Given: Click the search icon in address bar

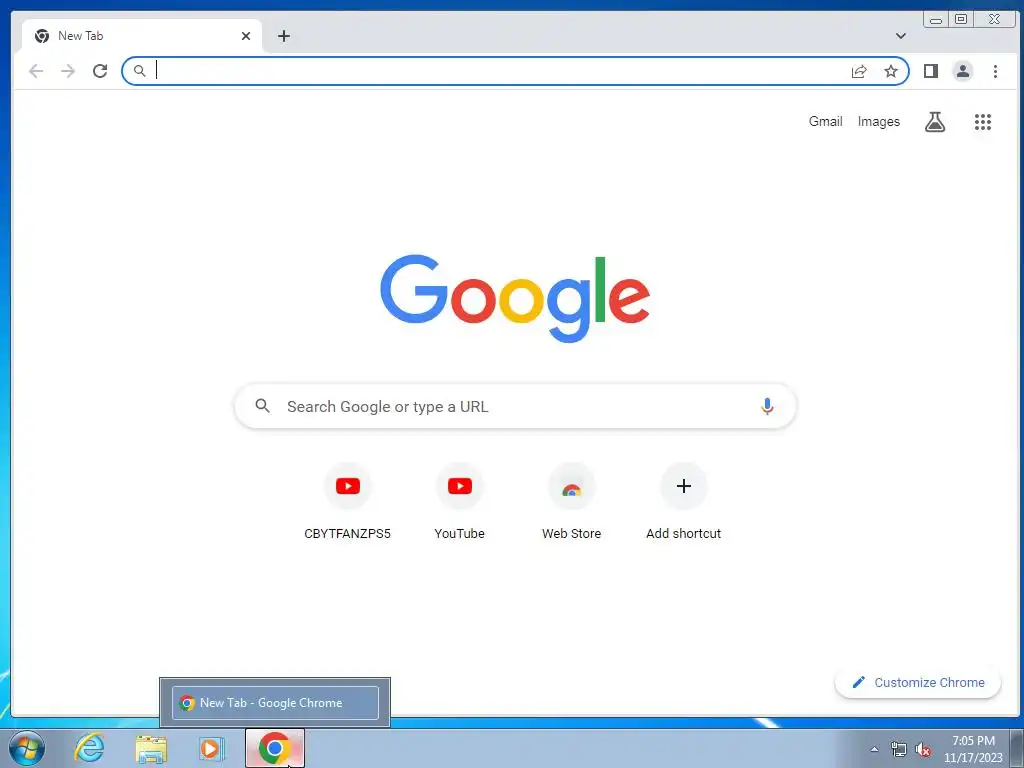Looking at the screenshot, I should pyautogui.click(x=139, y=71).
